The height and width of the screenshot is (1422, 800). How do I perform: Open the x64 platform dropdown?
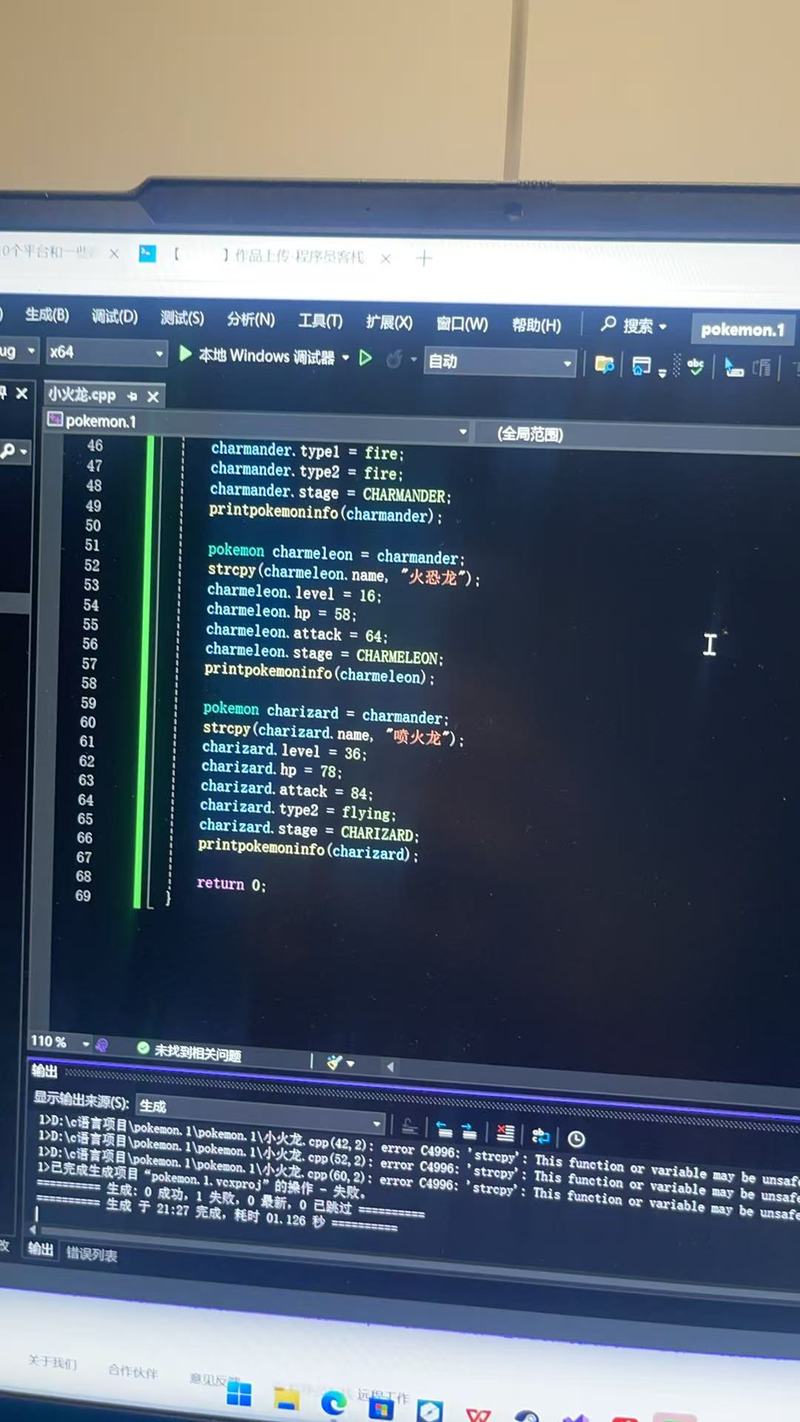pyautogui.click(x=106, y=352)
